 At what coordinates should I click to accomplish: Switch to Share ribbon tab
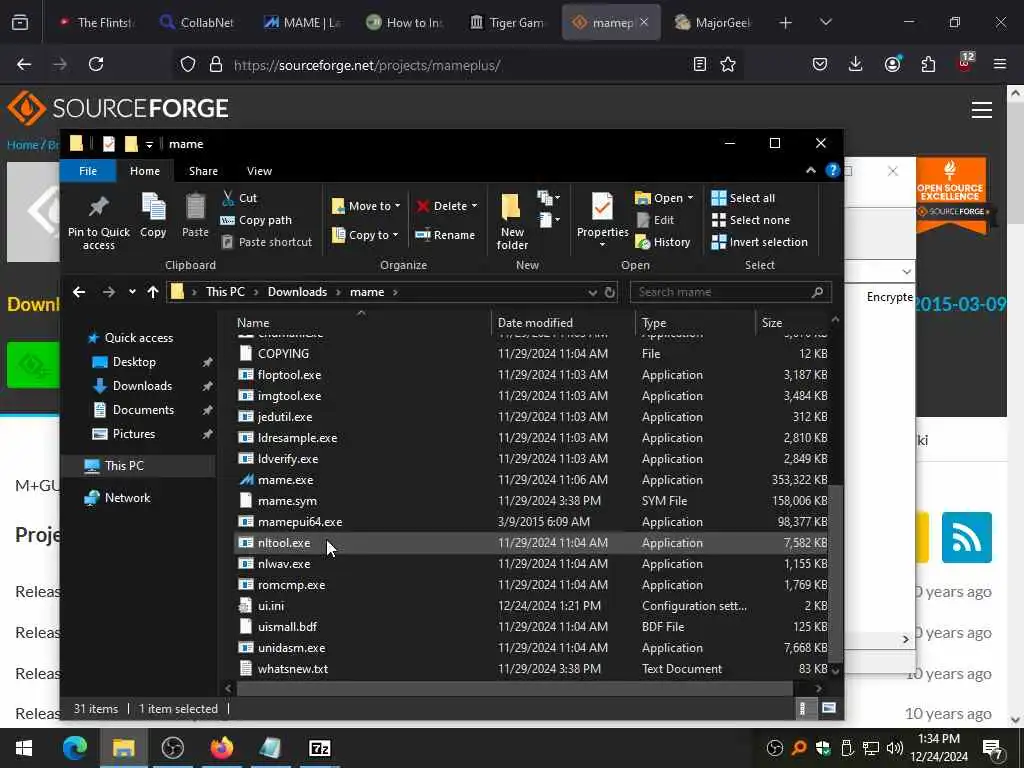click(x=203, y=171)
